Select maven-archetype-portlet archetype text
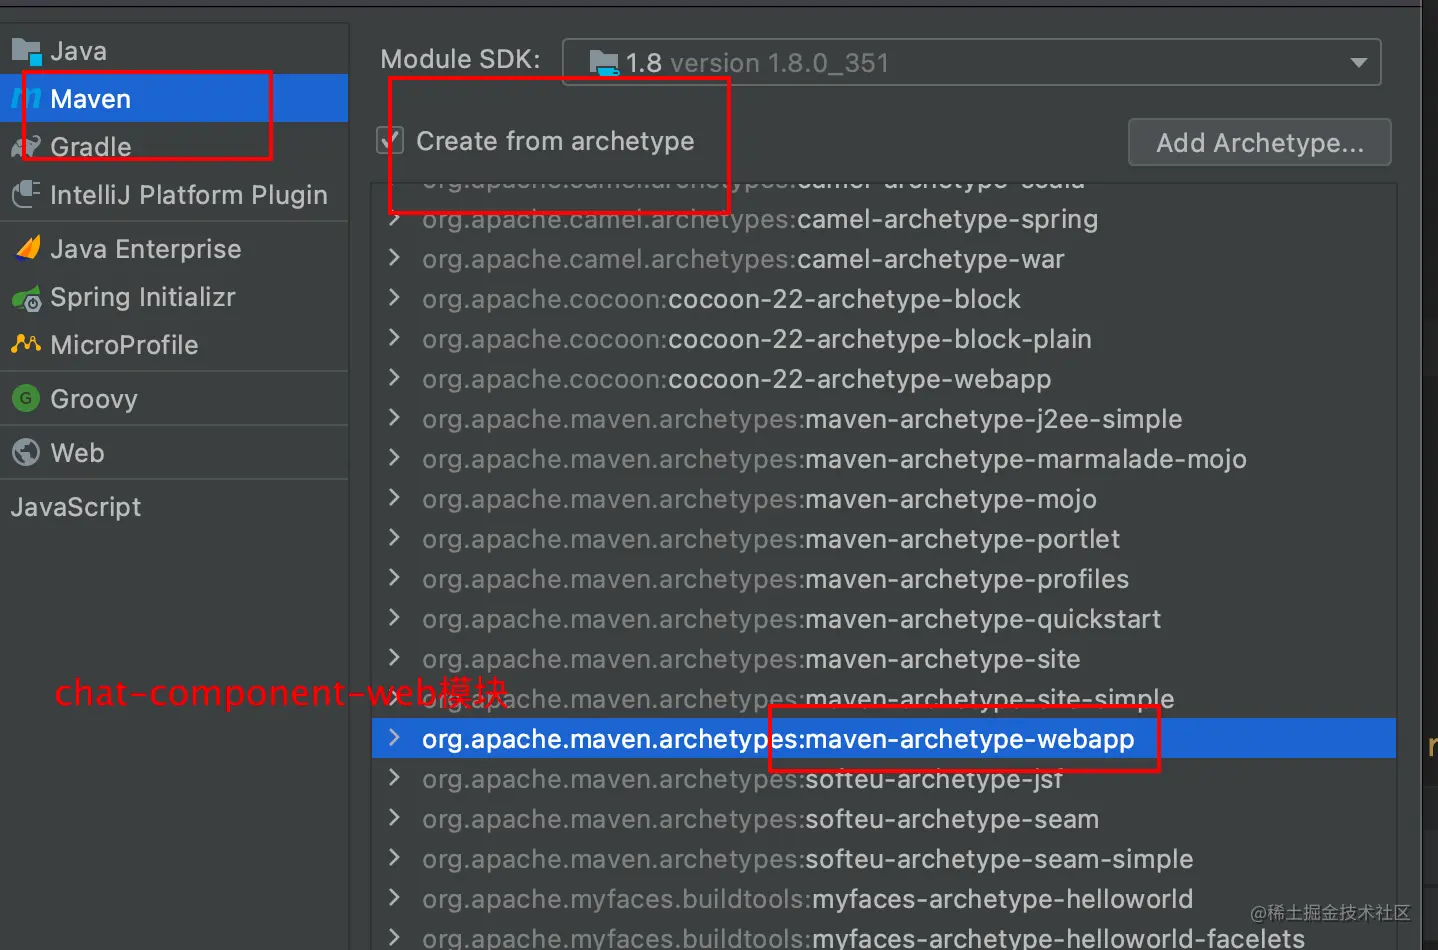Screen dimensions: 1438x950 click(771, 539)
